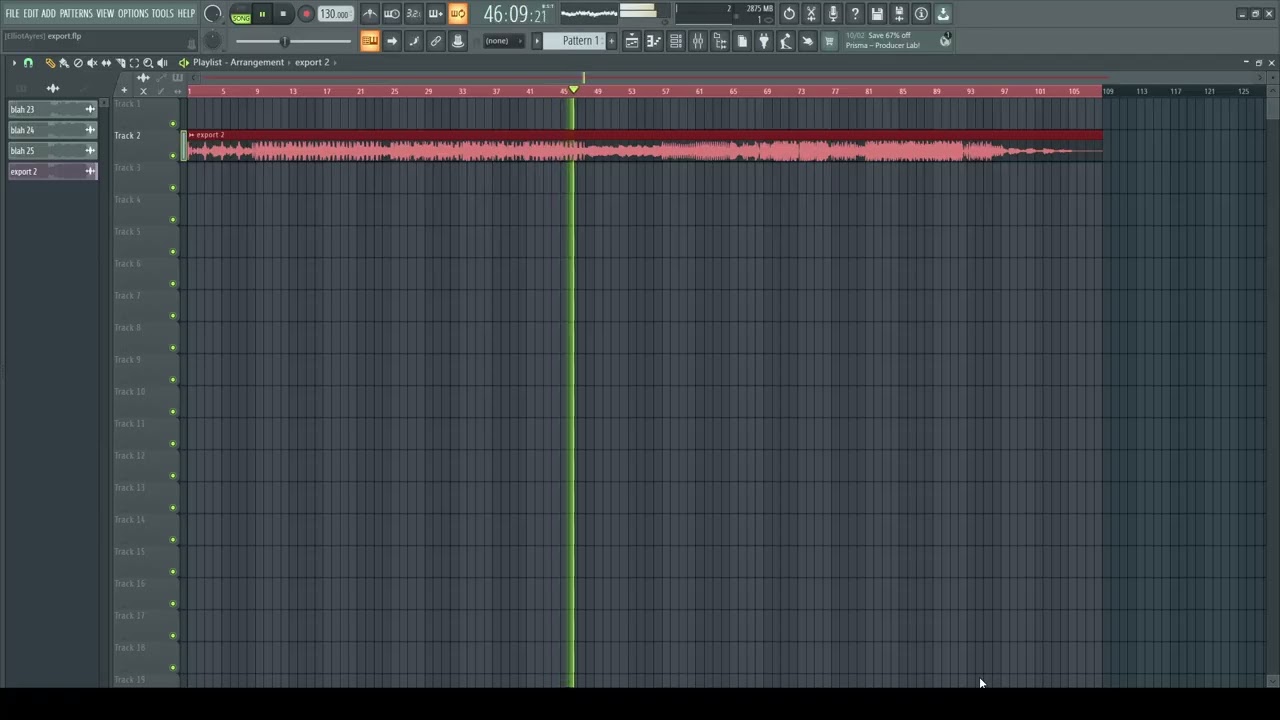
Task: Click the microphone recording icon
Action: click(833, 14)
